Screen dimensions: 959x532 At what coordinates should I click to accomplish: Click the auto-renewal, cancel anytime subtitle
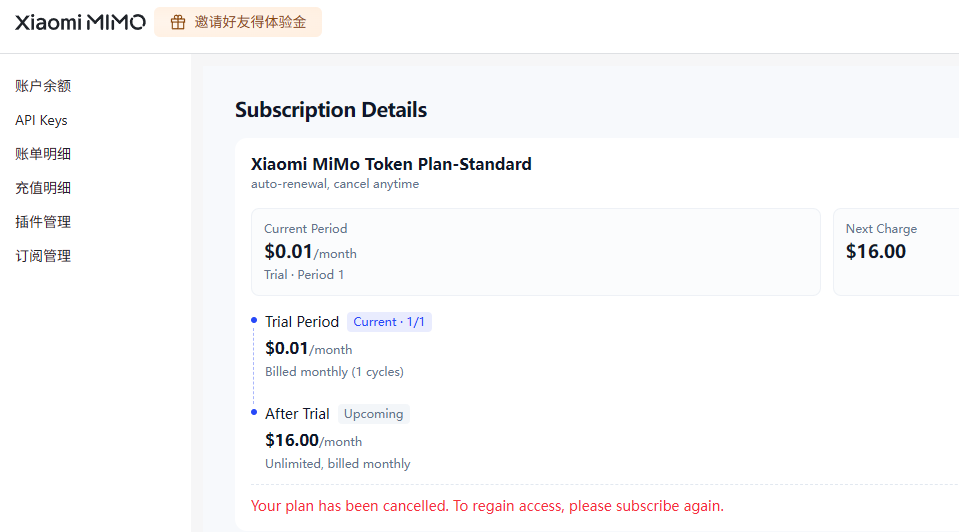[335, 184]
